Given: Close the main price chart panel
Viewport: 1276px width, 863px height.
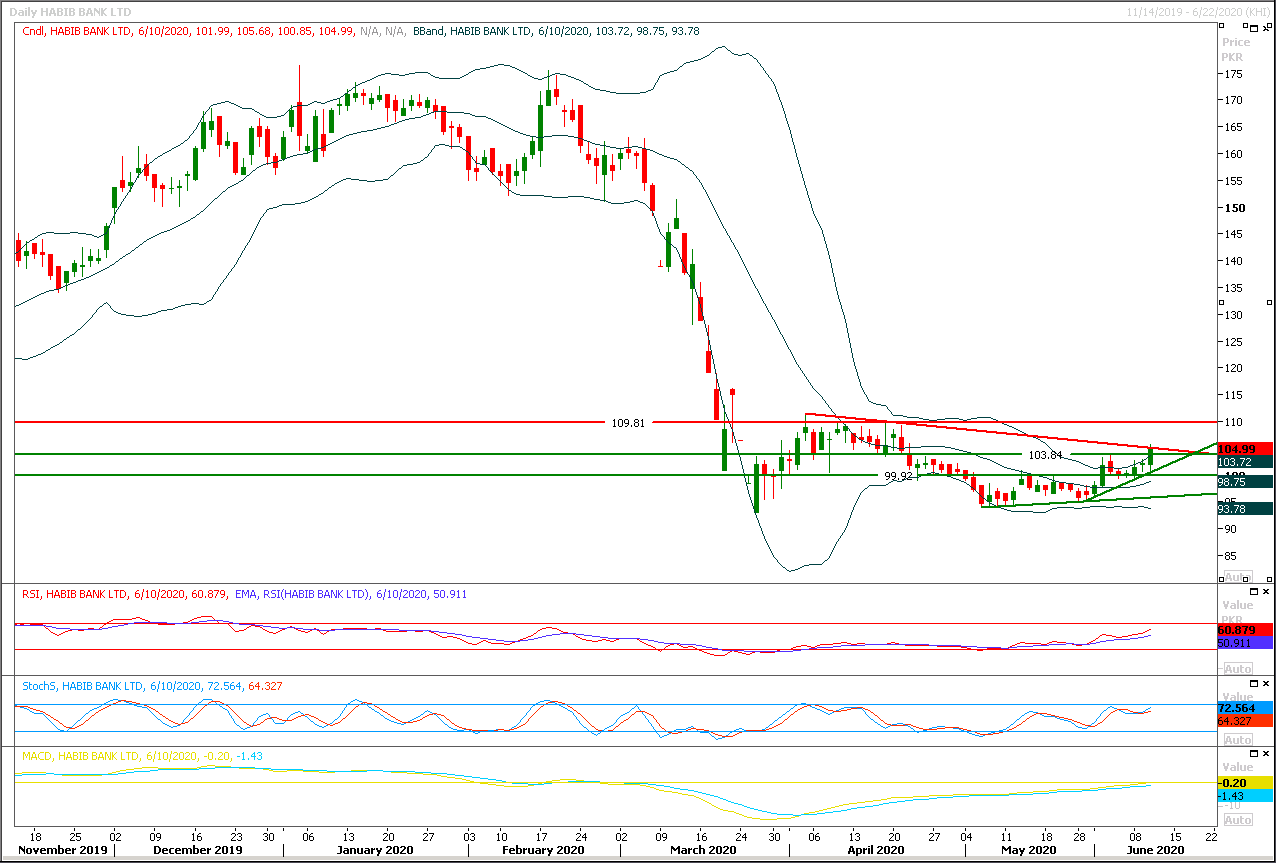Looking at the screenshot, I should pyautogui.click(x=1264, y=30).
